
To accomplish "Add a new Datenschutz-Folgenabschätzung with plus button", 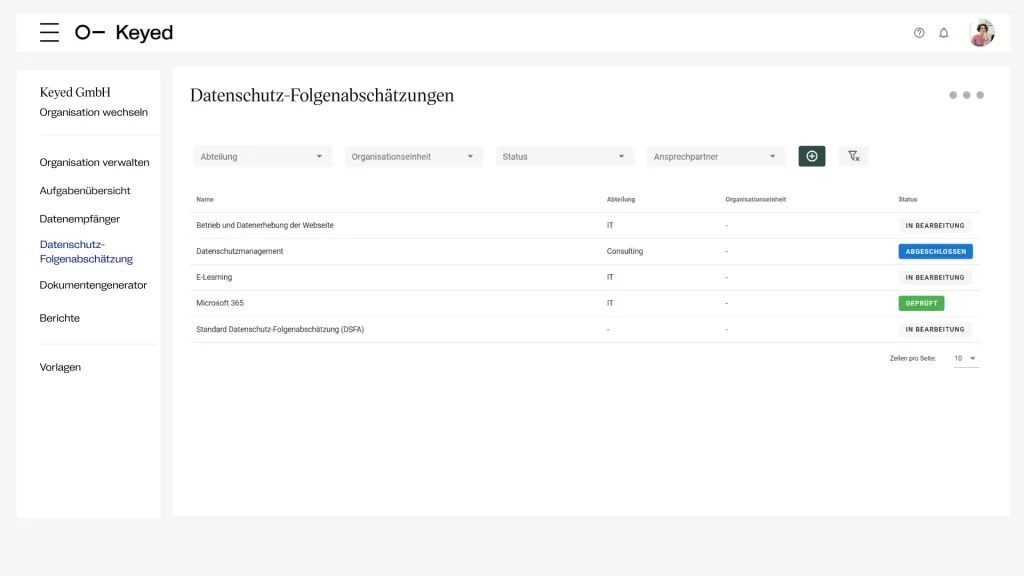I will click(x=812, y=156).
